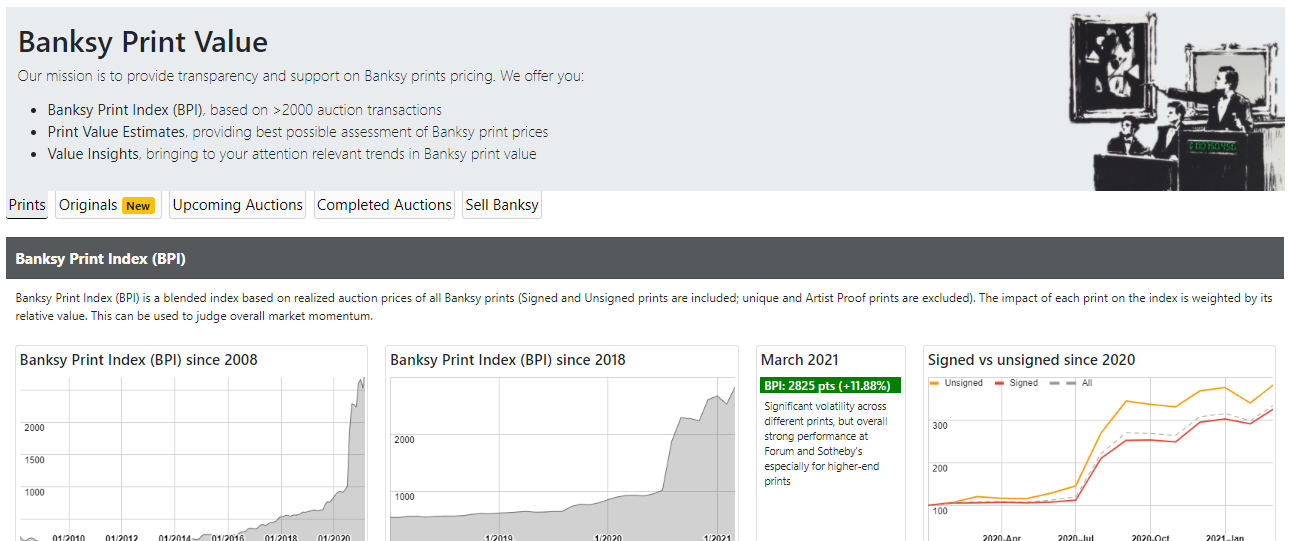
Task: Go to the Completed Auctions tab
Action: (x=384, y=205)
